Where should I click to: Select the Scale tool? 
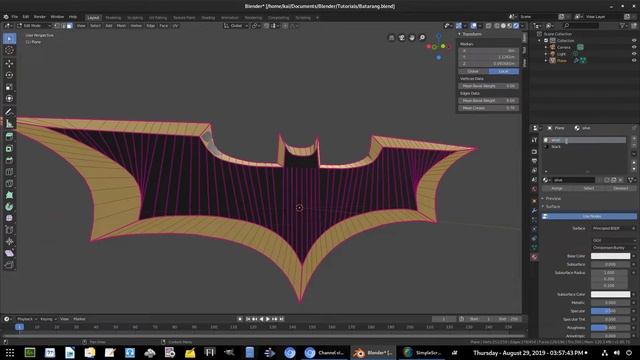(x=9, y=87)
